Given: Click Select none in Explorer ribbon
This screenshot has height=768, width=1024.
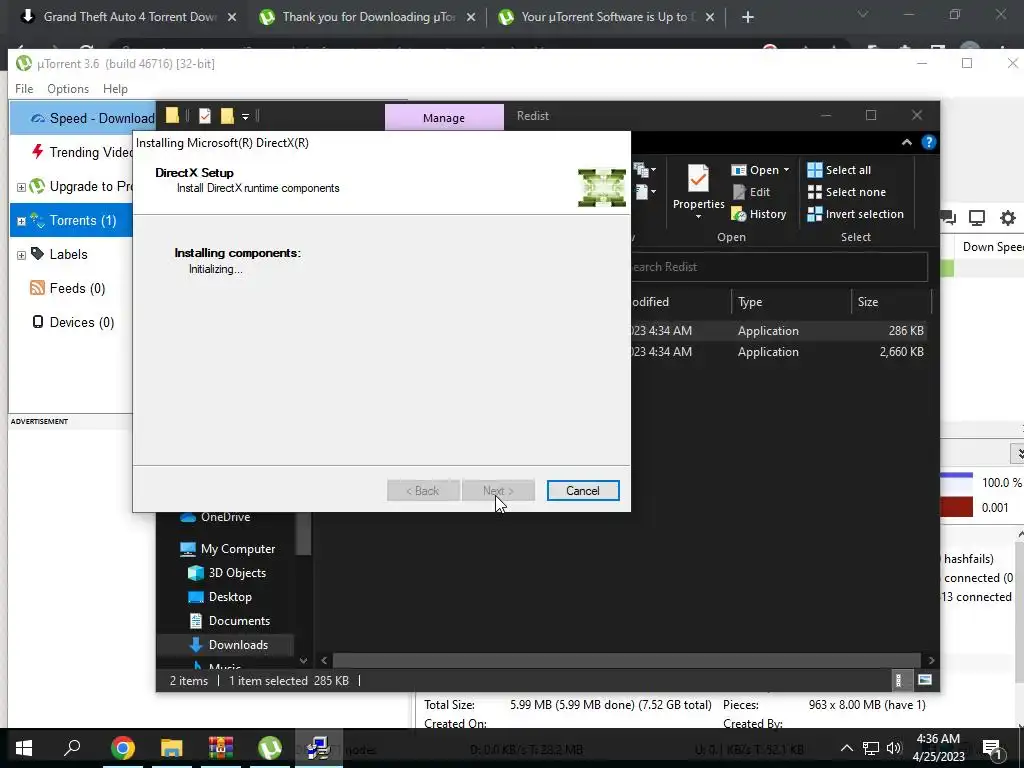Looking at the screenshot, I should click(x=847, y=192).
